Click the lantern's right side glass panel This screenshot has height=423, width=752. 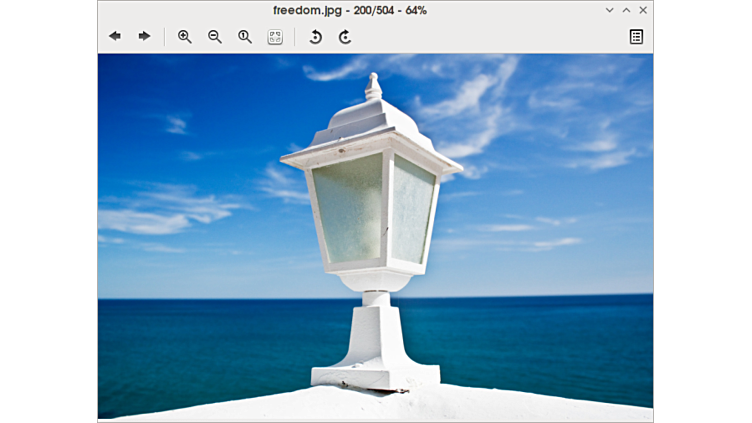tap(411, 208)
